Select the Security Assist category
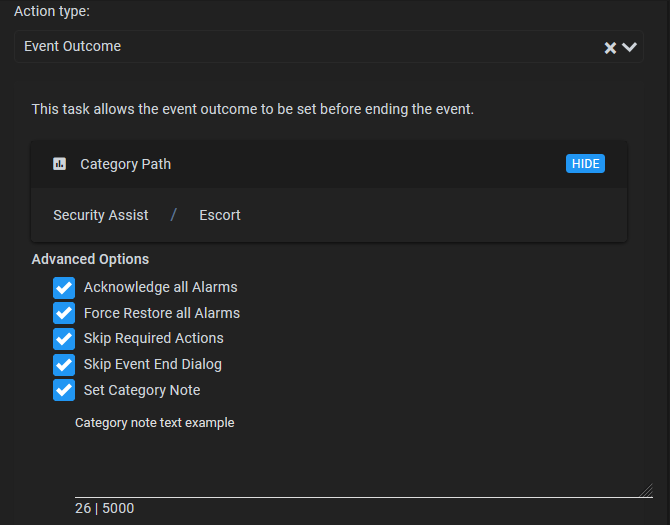 coord(101,215)
